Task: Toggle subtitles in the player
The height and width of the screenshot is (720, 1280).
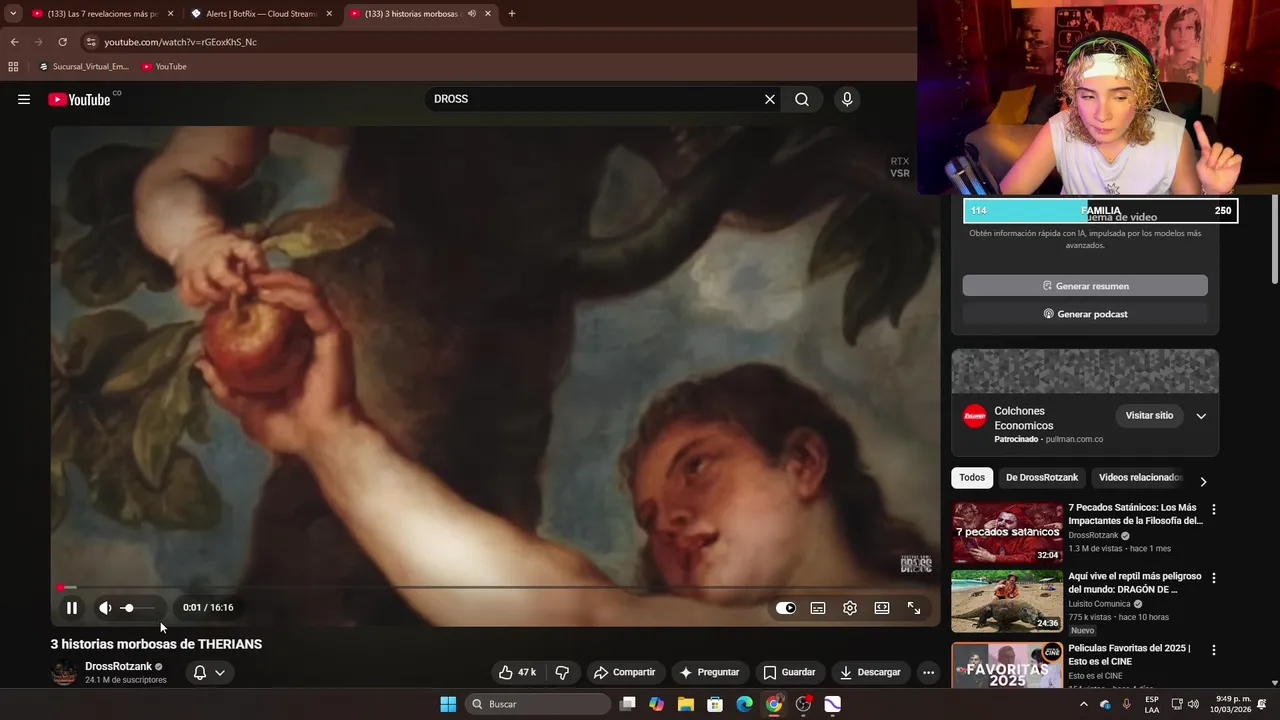Action: pos(818,608)
